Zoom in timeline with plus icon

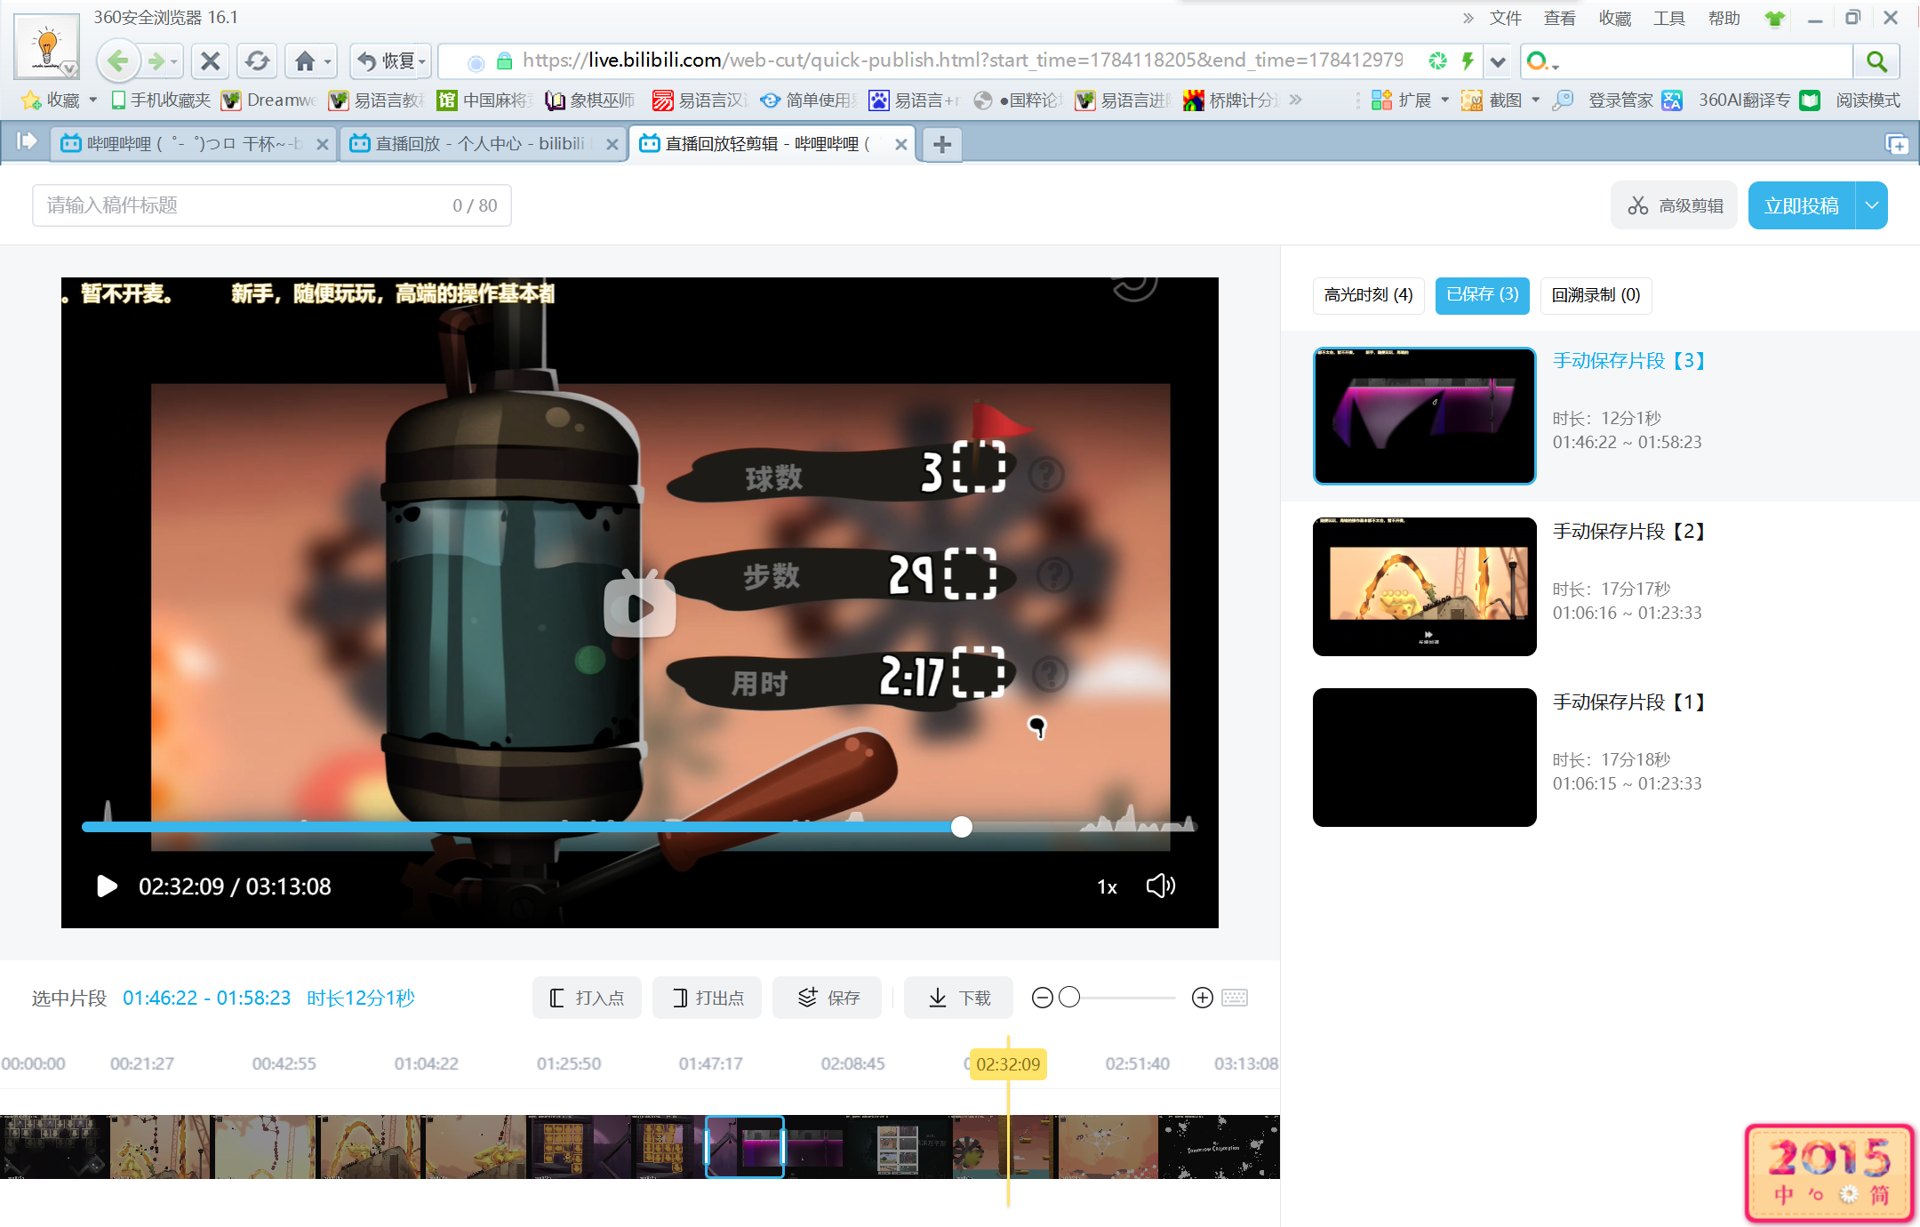[1202, 998]
